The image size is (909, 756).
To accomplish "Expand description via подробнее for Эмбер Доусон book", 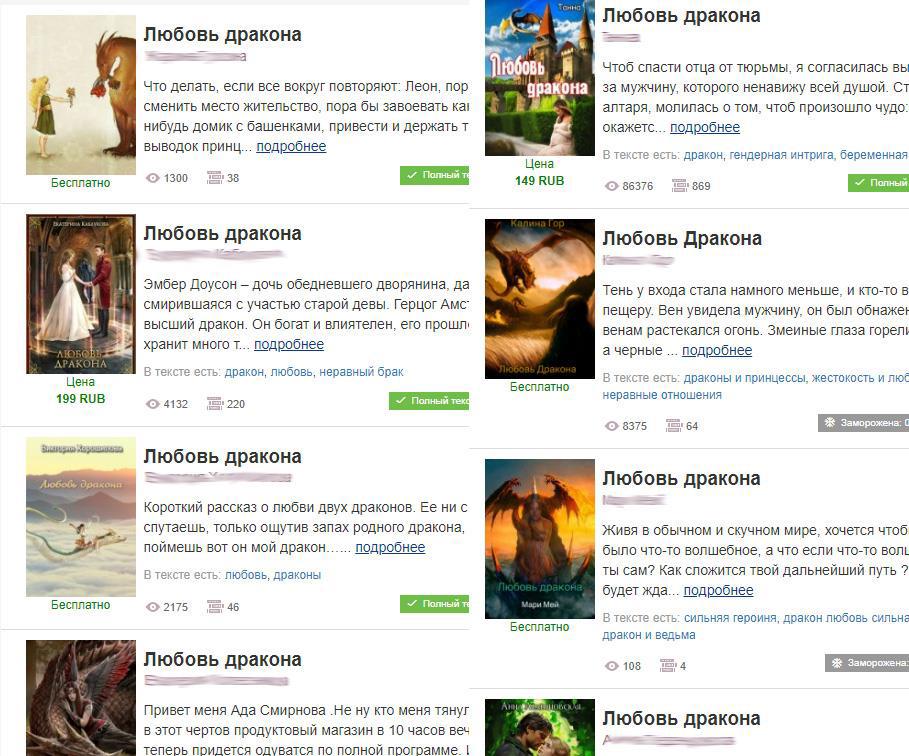I will 289,344.
